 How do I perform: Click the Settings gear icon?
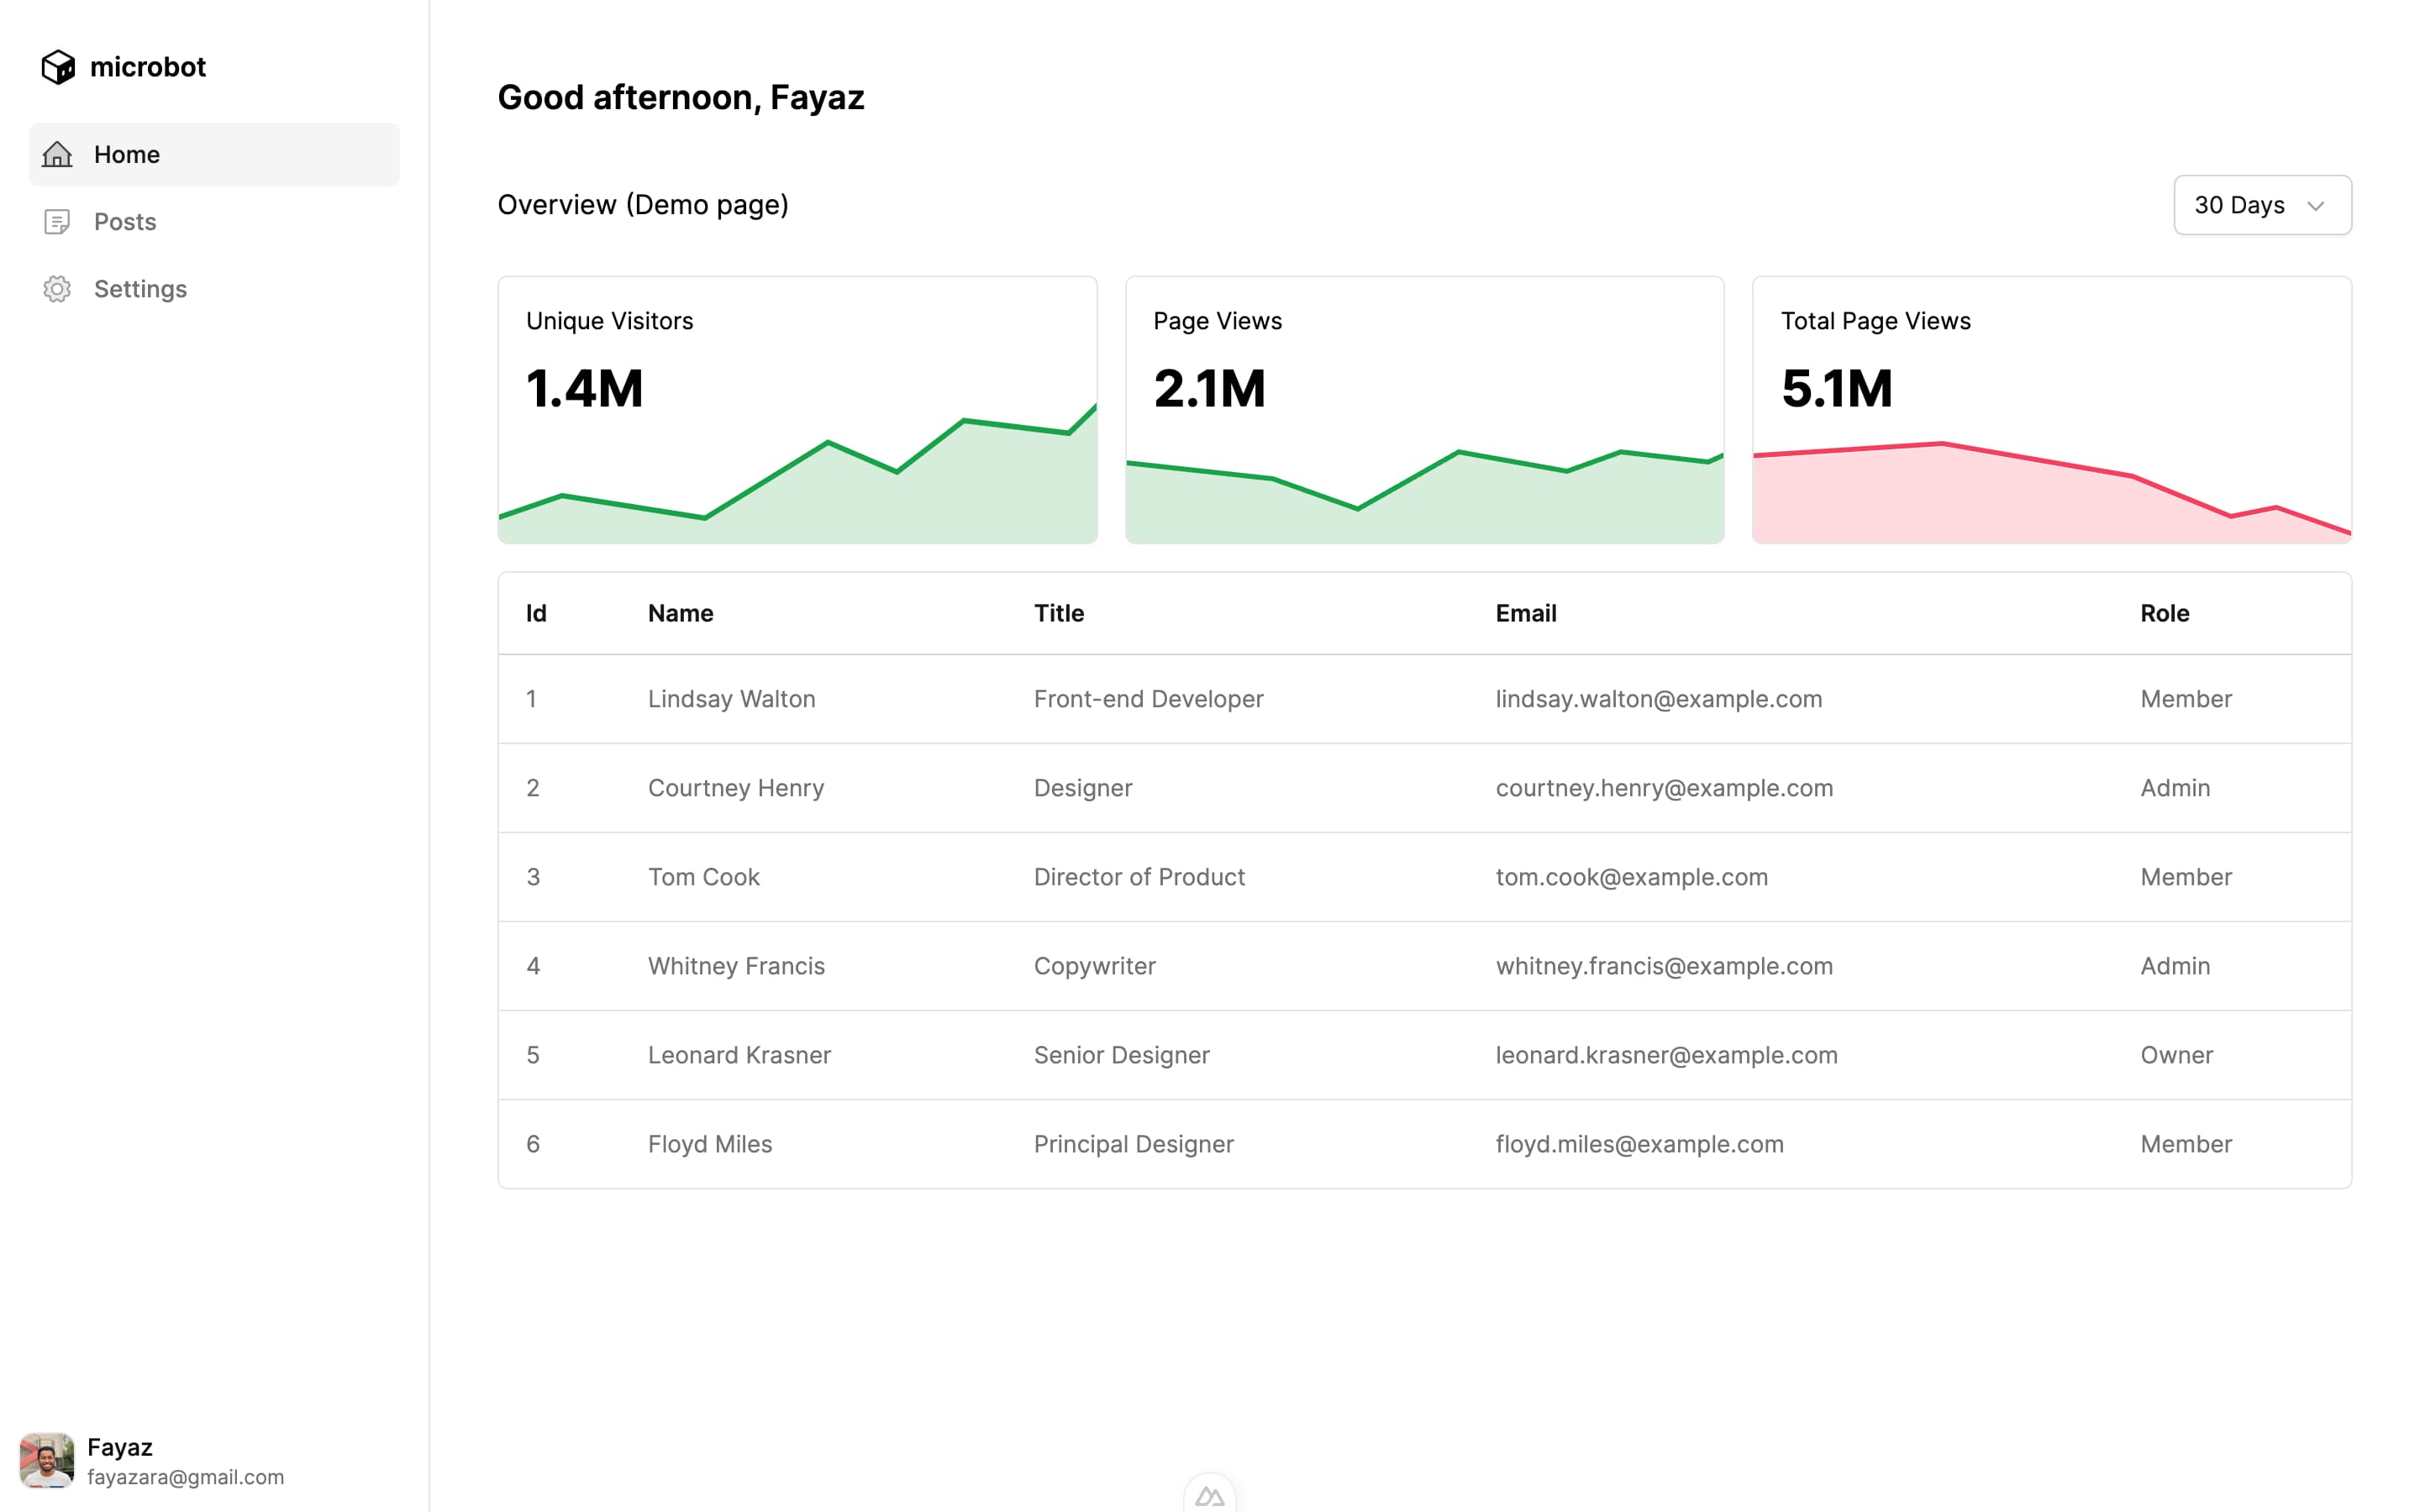pyautogui.click(x=57, y=289)
